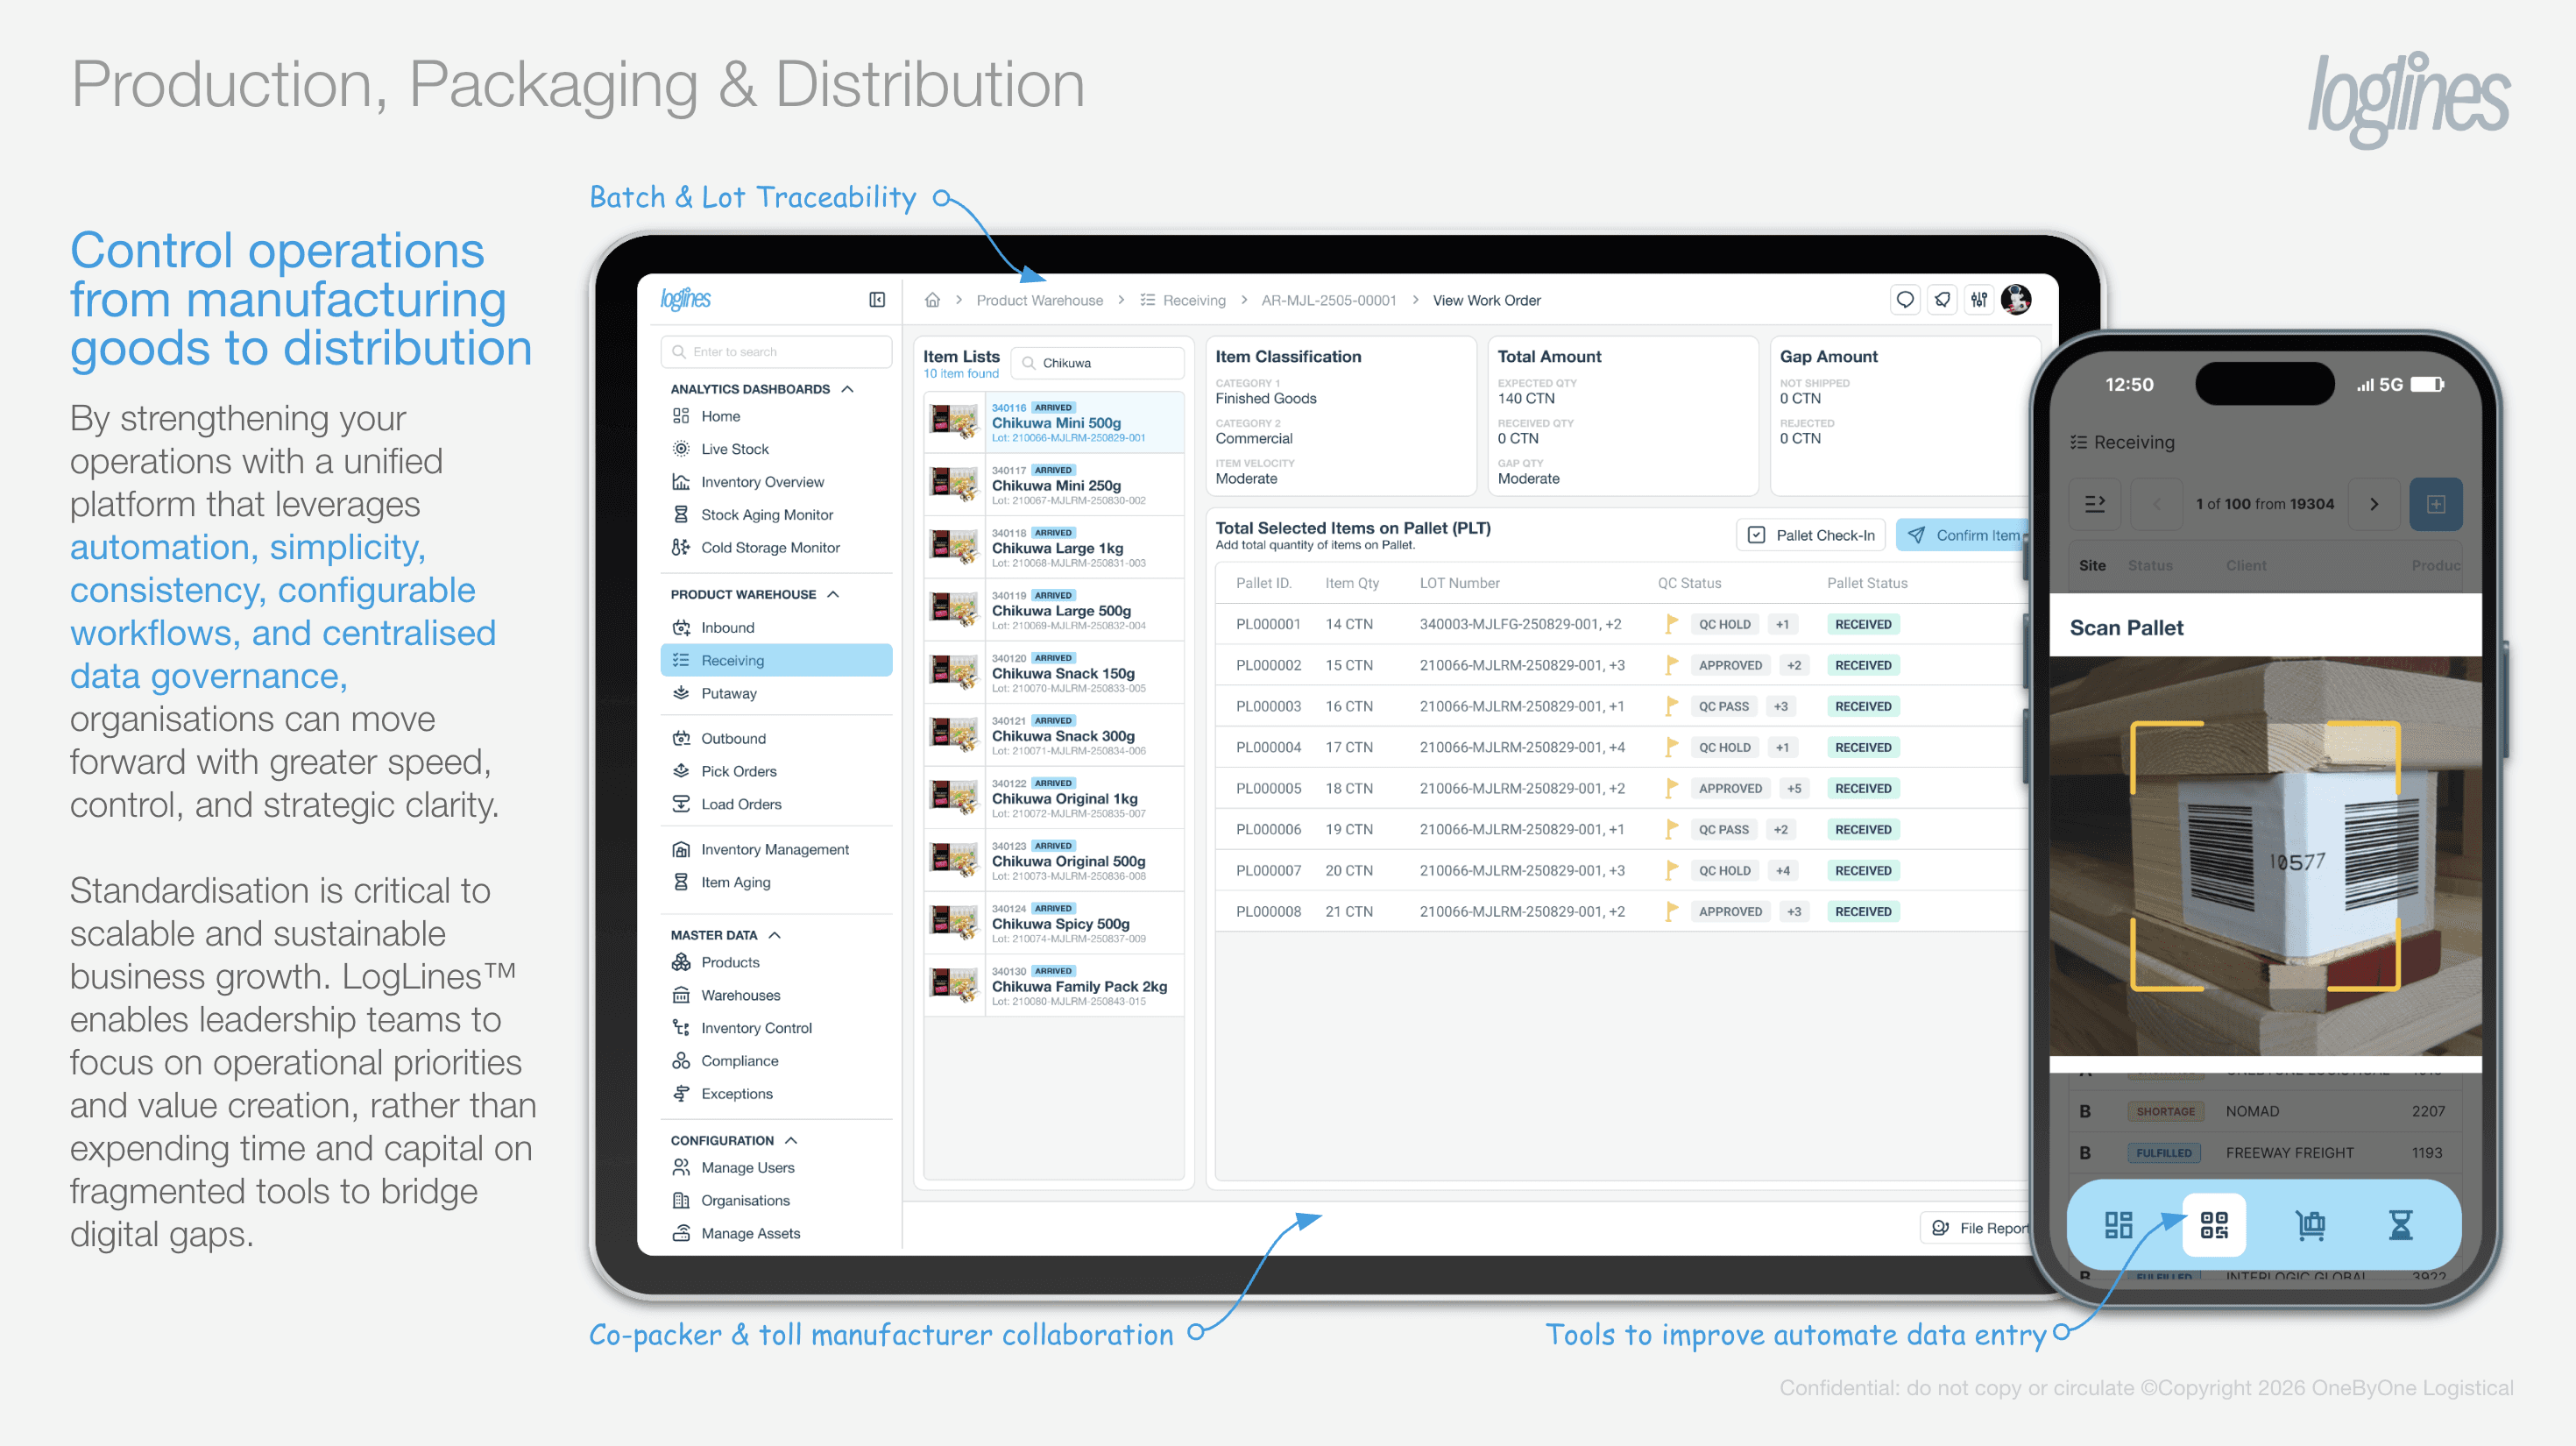Collapse the Product Warehouse section
The width and height of the screenshot is (2576, 1446).
tap(833, 594)
